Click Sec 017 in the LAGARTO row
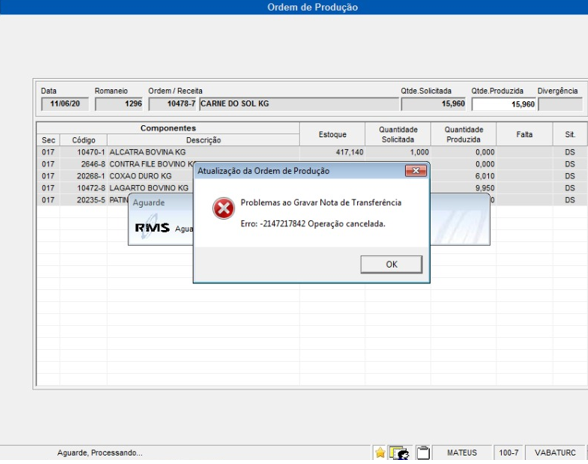 click(x=48, y=188)
